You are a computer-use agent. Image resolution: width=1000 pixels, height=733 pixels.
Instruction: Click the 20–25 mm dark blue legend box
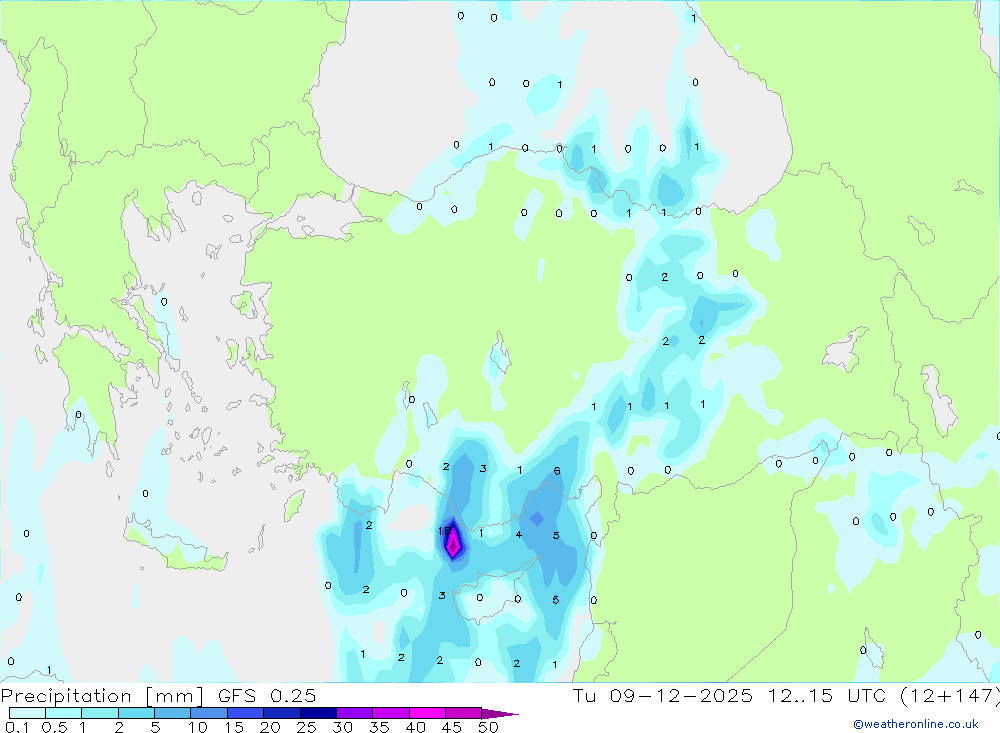click(282, 713)
